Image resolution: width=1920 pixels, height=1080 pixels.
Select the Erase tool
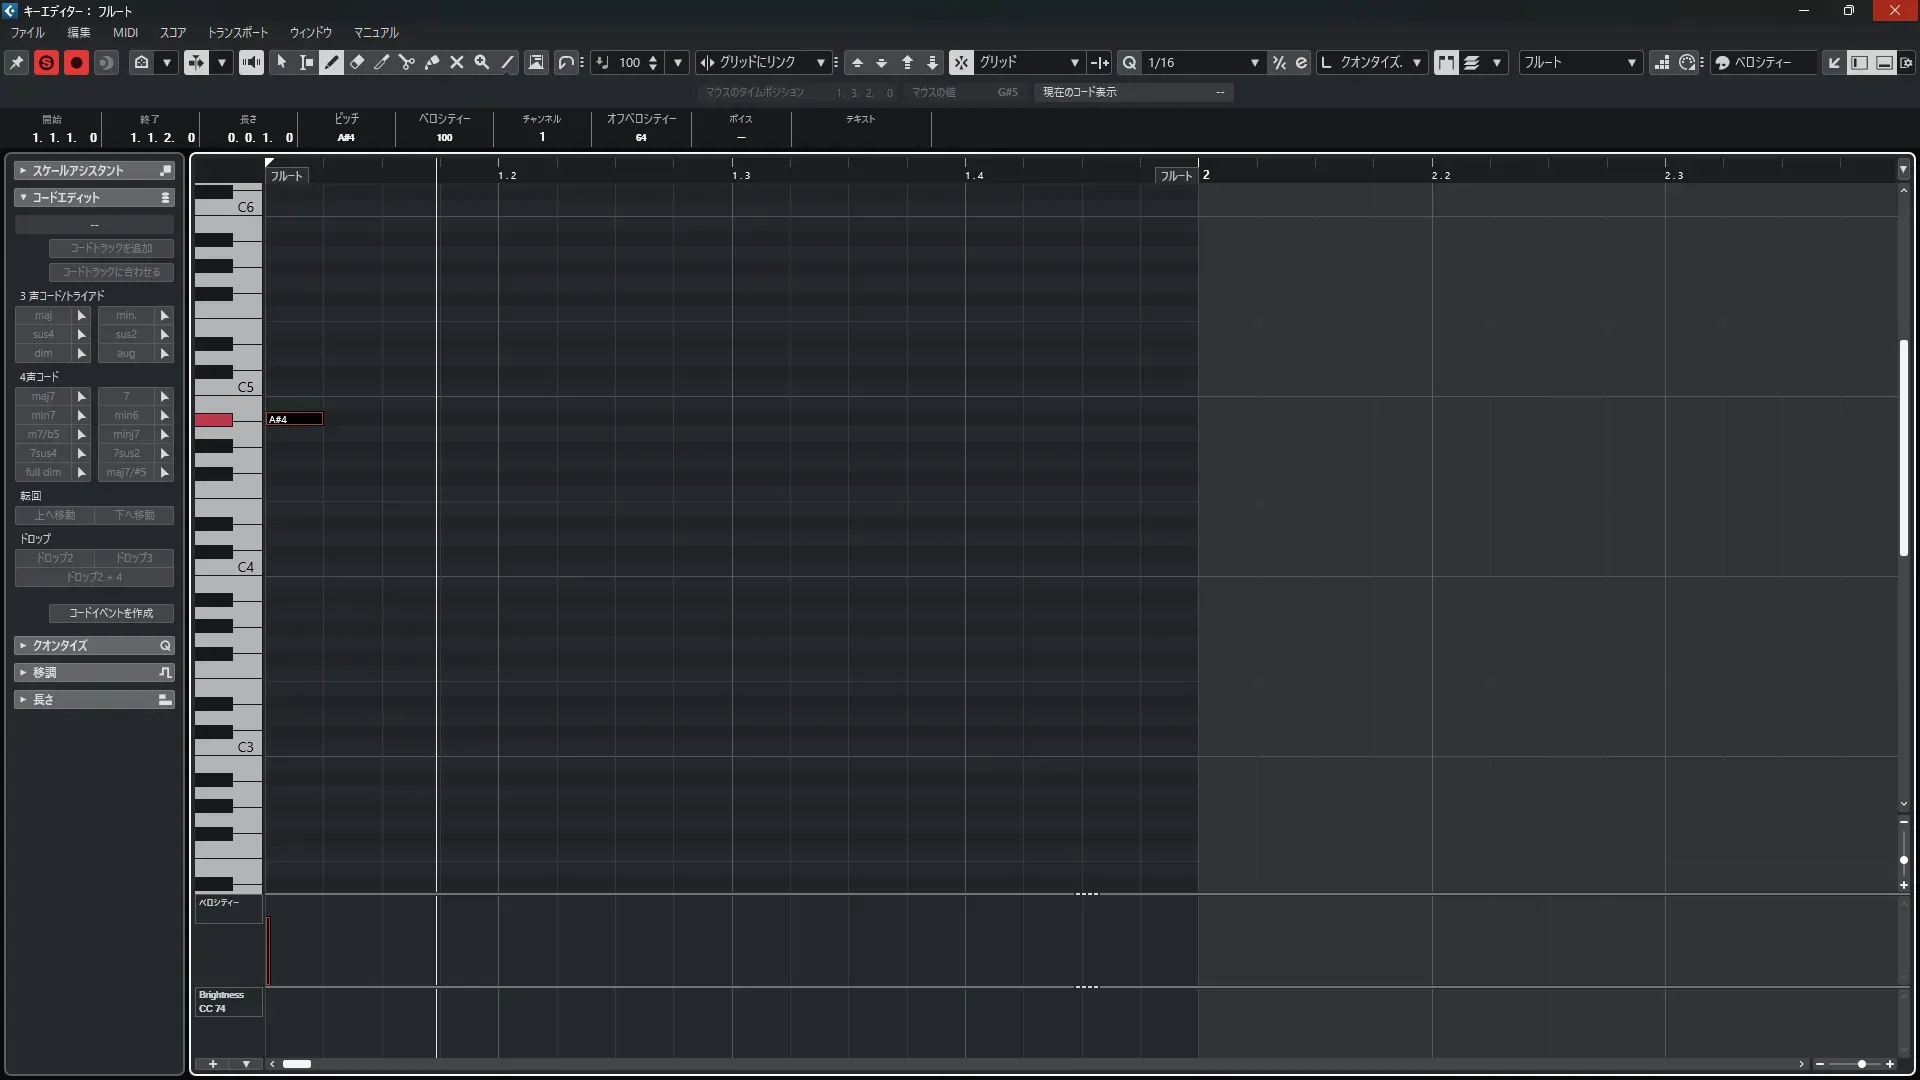[357, 62]
